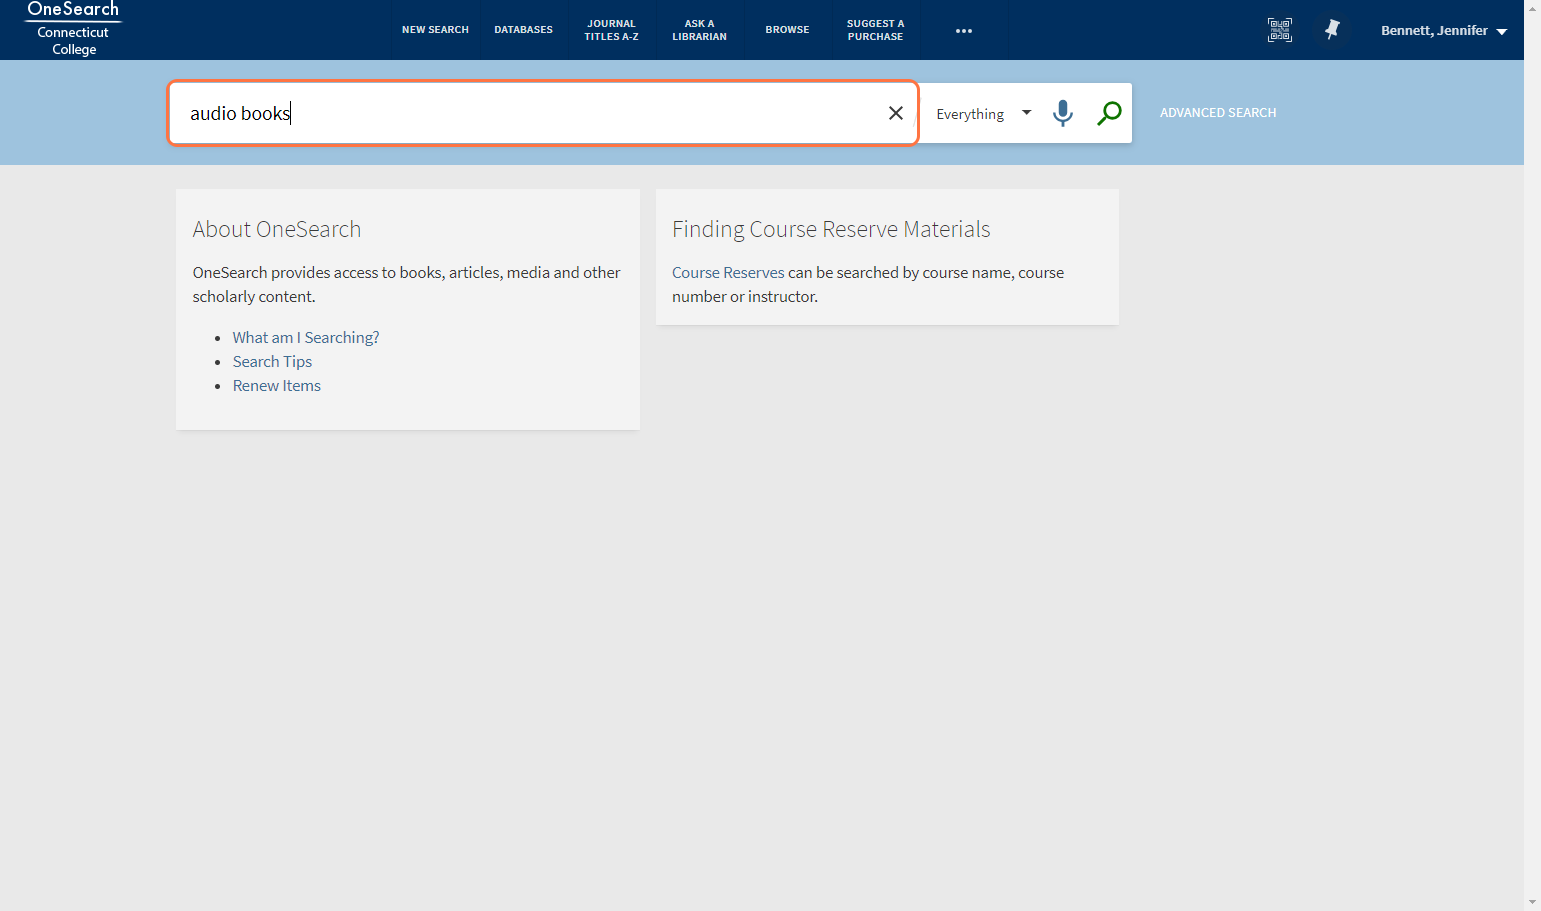The image size is (1541, 911).
Task: Open the Advanced Search link
Action: 1218,113
